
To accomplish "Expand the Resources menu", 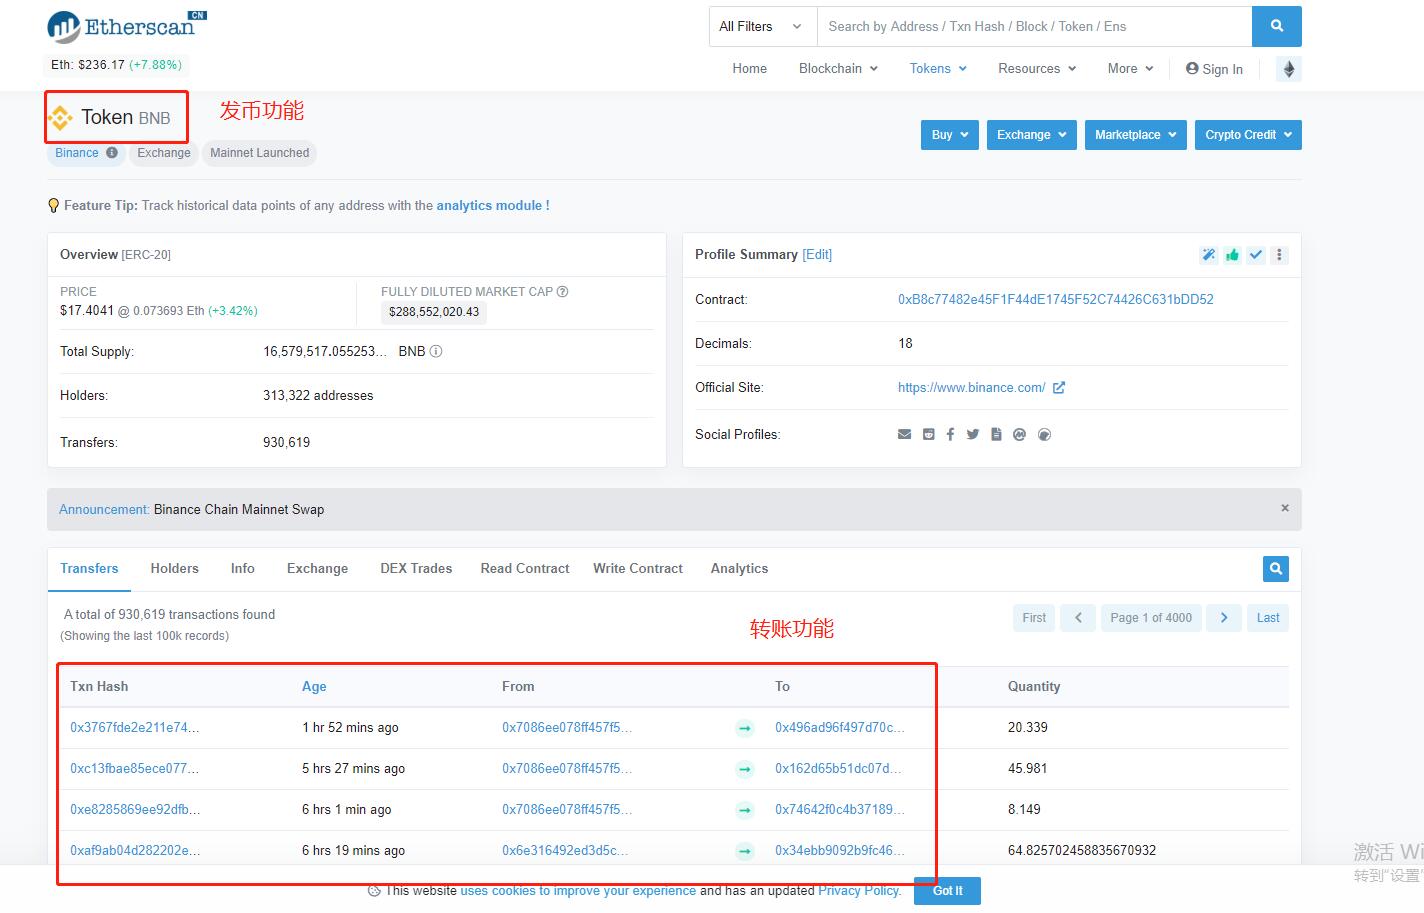I will [1037, 69].
